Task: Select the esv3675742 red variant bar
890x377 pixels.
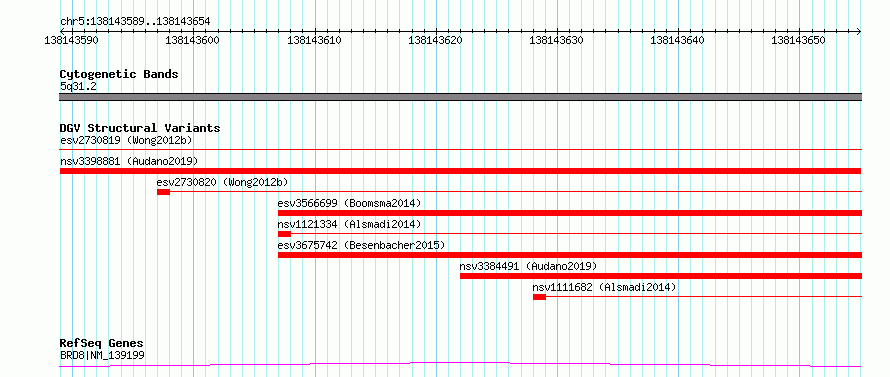Action: (570, 254)
